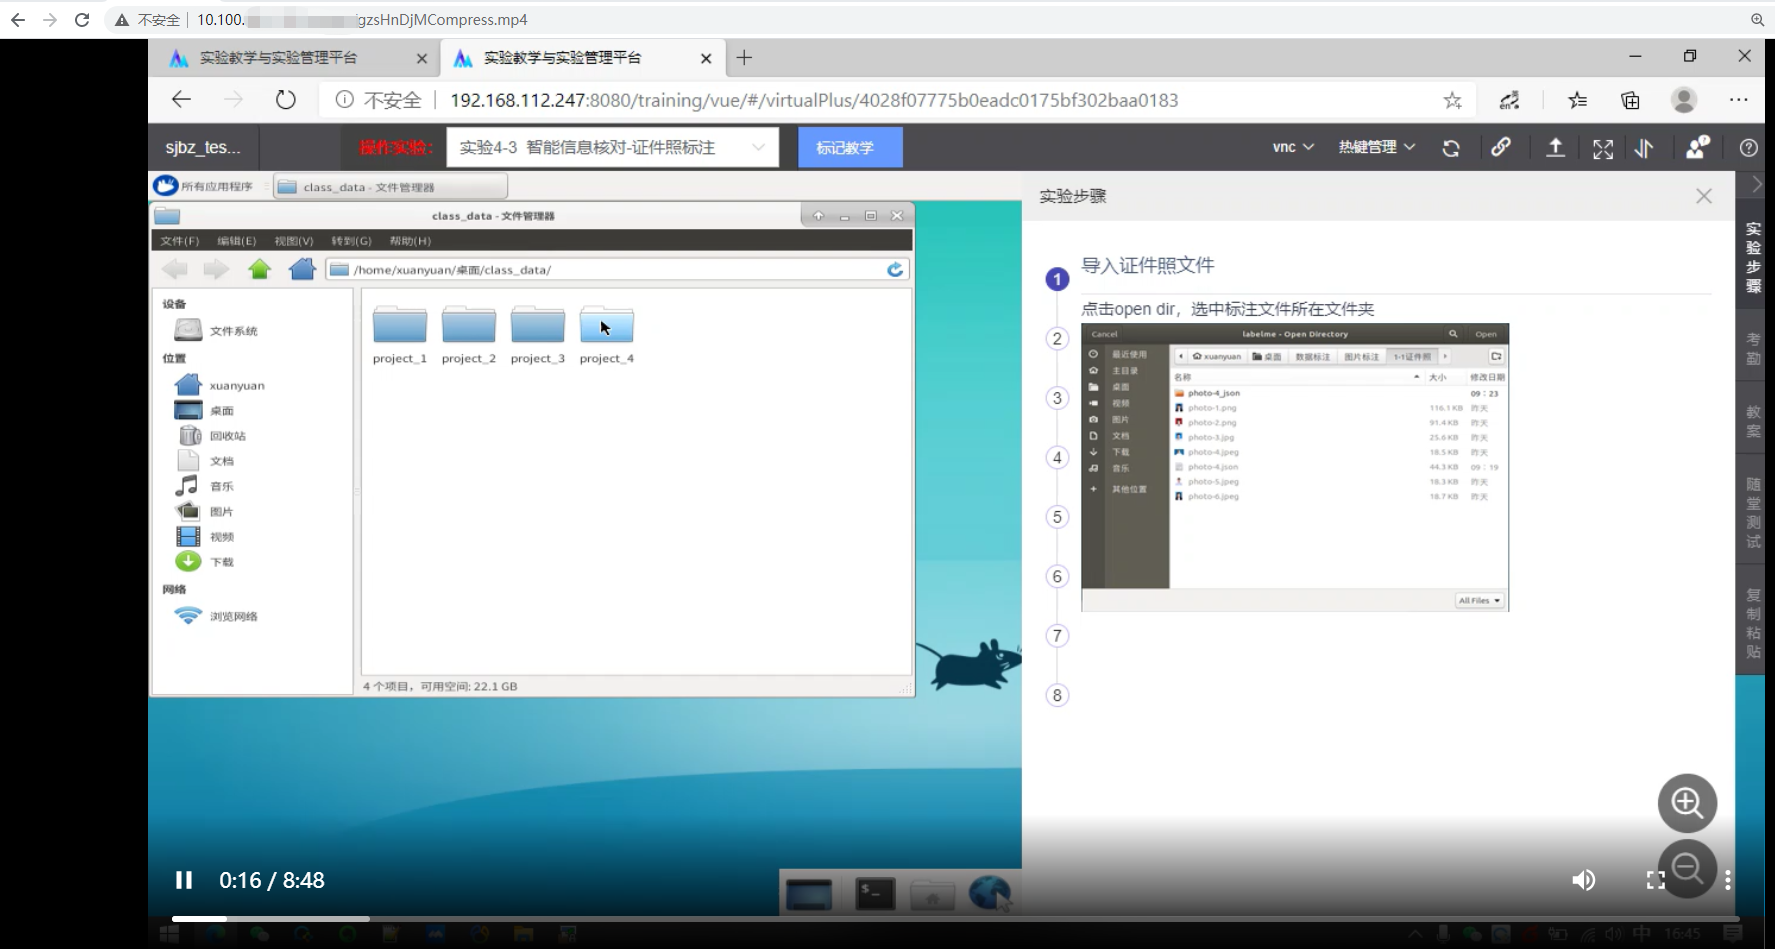Open the help question icon
The image size is (1775, 949).
1748,148
